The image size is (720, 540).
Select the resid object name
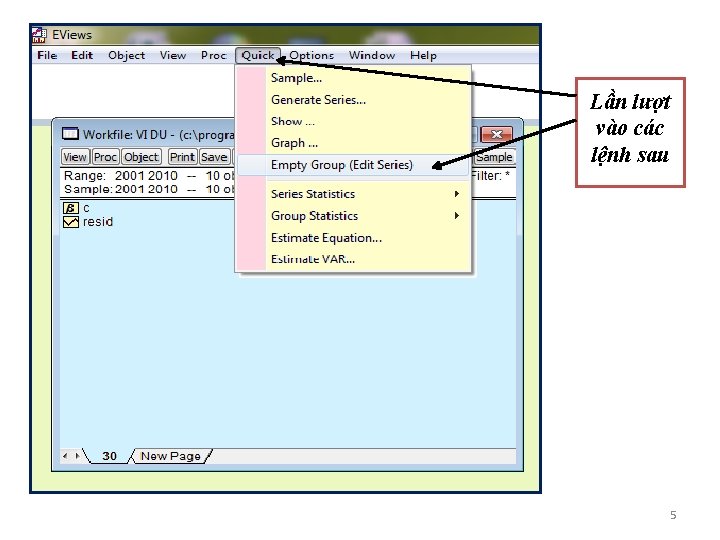click(97, 222)
